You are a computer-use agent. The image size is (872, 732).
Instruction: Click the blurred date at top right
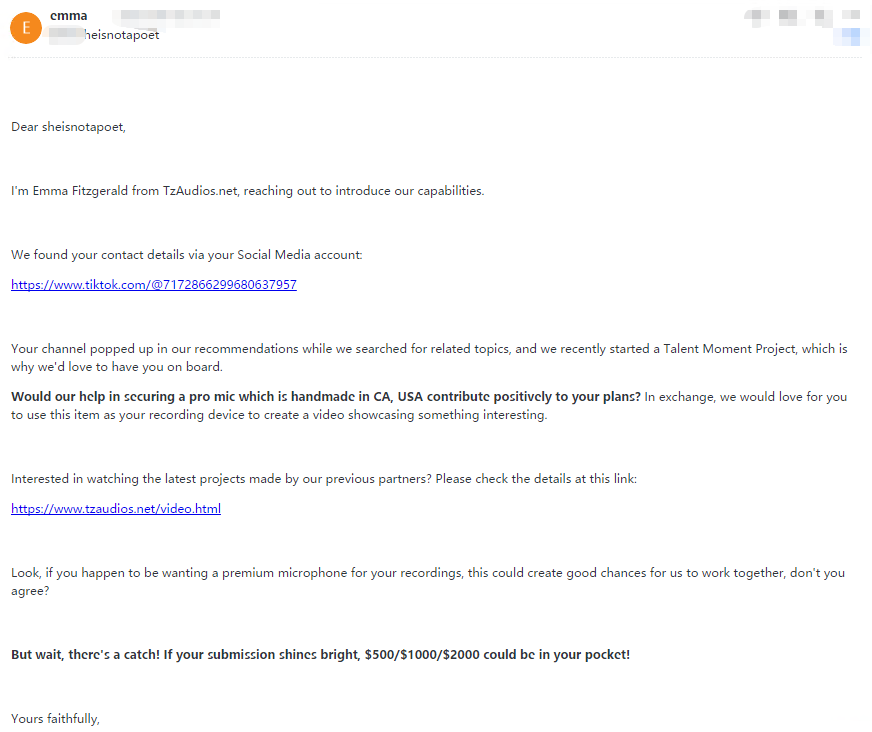click(x=800, y=16)
